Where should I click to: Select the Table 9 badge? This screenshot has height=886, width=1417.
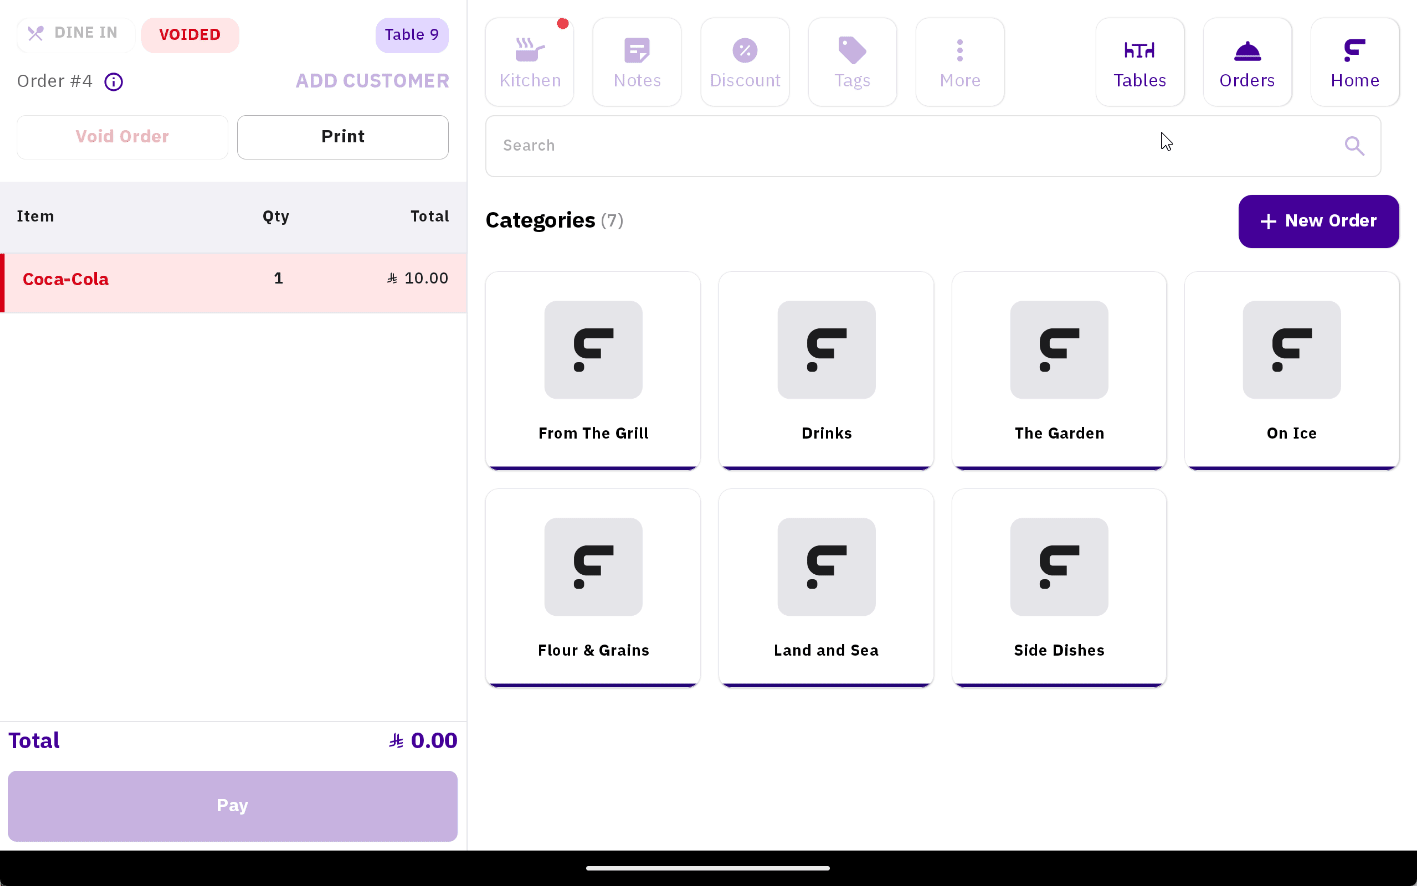point(412,35)
